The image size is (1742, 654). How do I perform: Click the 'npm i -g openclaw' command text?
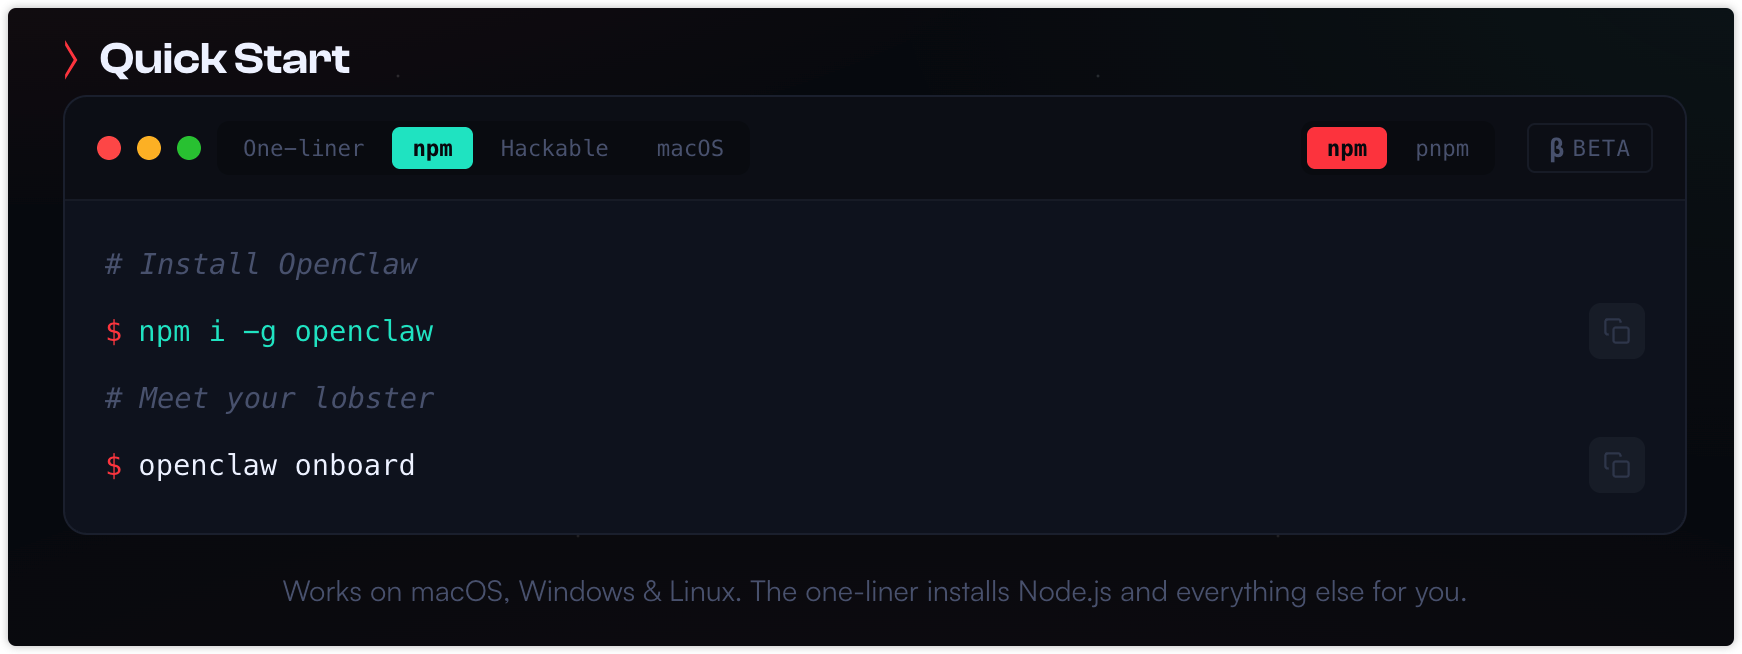286,331
